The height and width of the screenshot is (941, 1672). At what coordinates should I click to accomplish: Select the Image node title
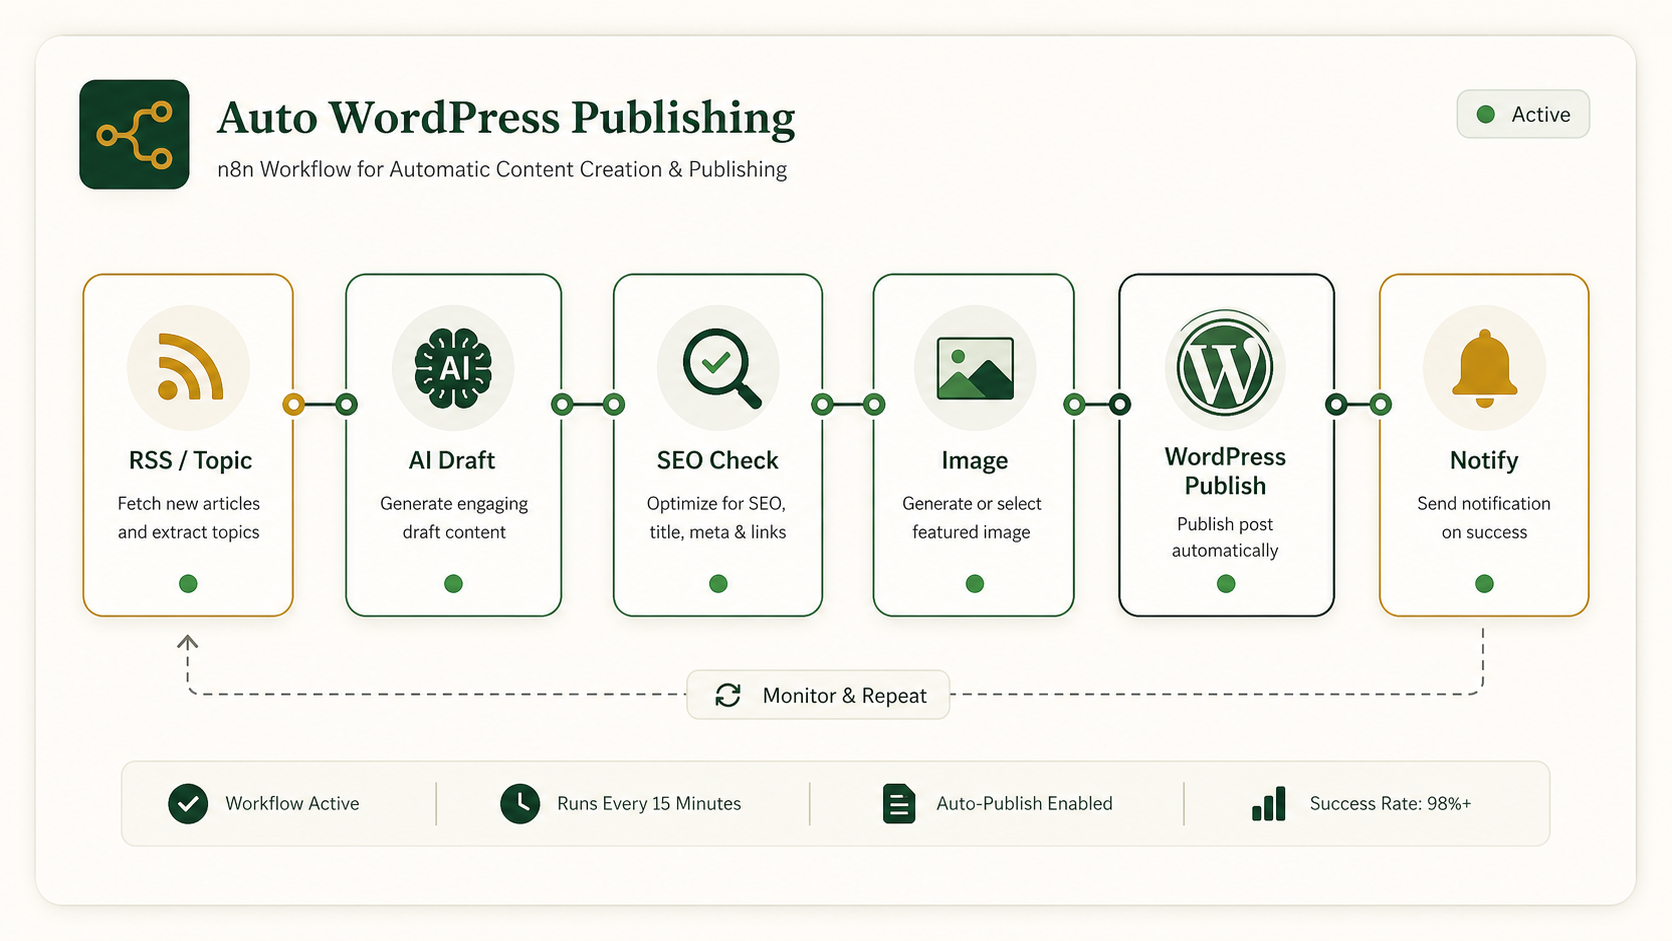coord(974,461)
